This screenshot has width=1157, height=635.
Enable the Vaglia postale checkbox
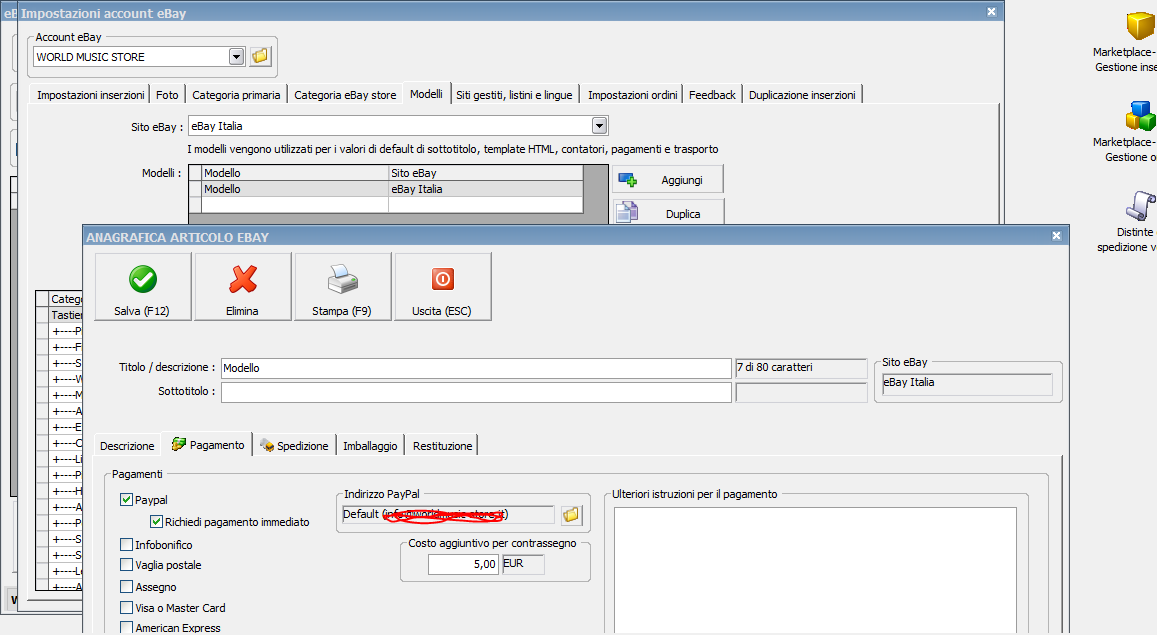point(126,564)
